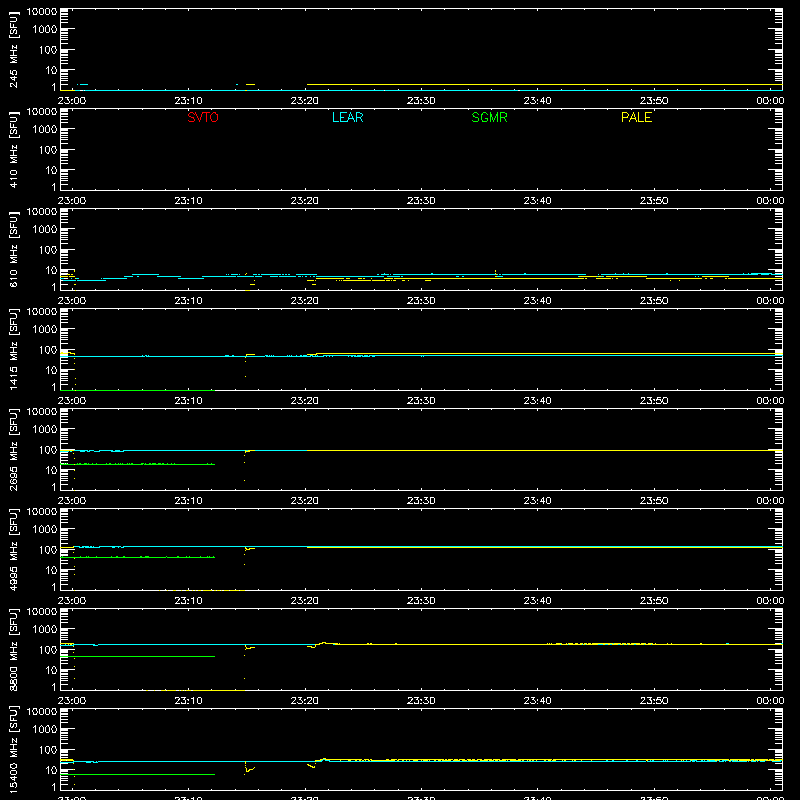Click the 23:00 tick of the 8800 MHz panel

72,701
